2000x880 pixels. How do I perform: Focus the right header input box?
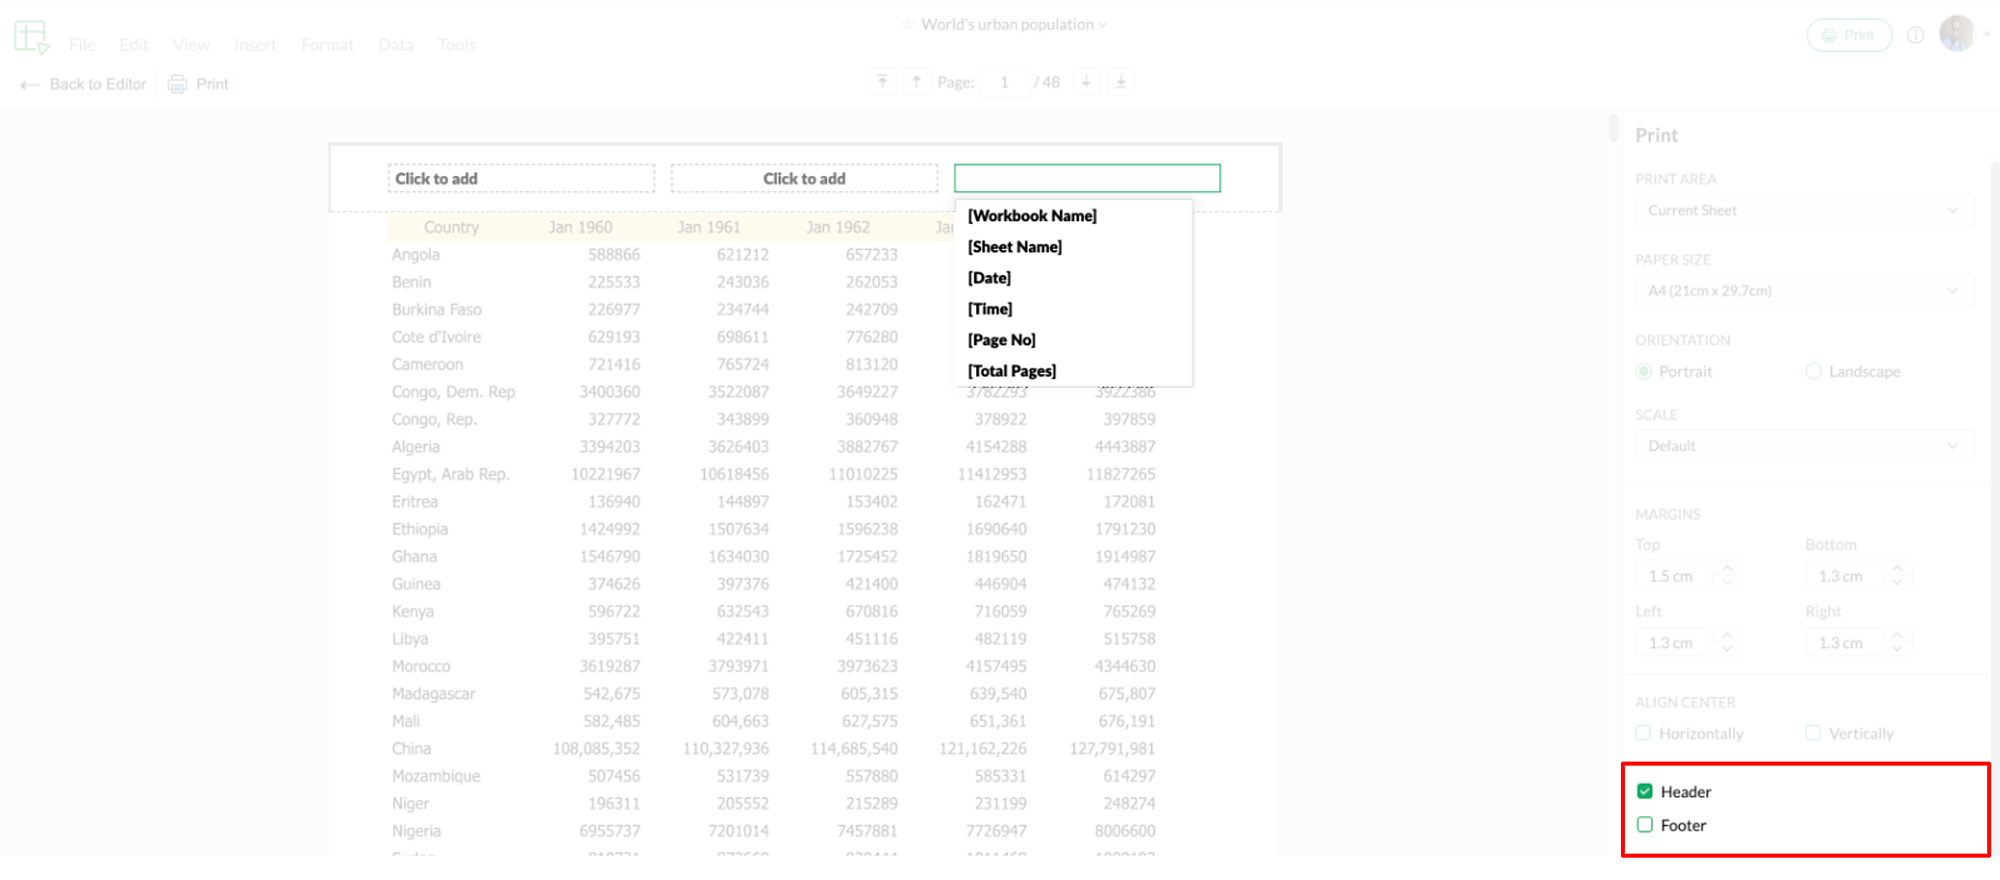(1087, 178)
